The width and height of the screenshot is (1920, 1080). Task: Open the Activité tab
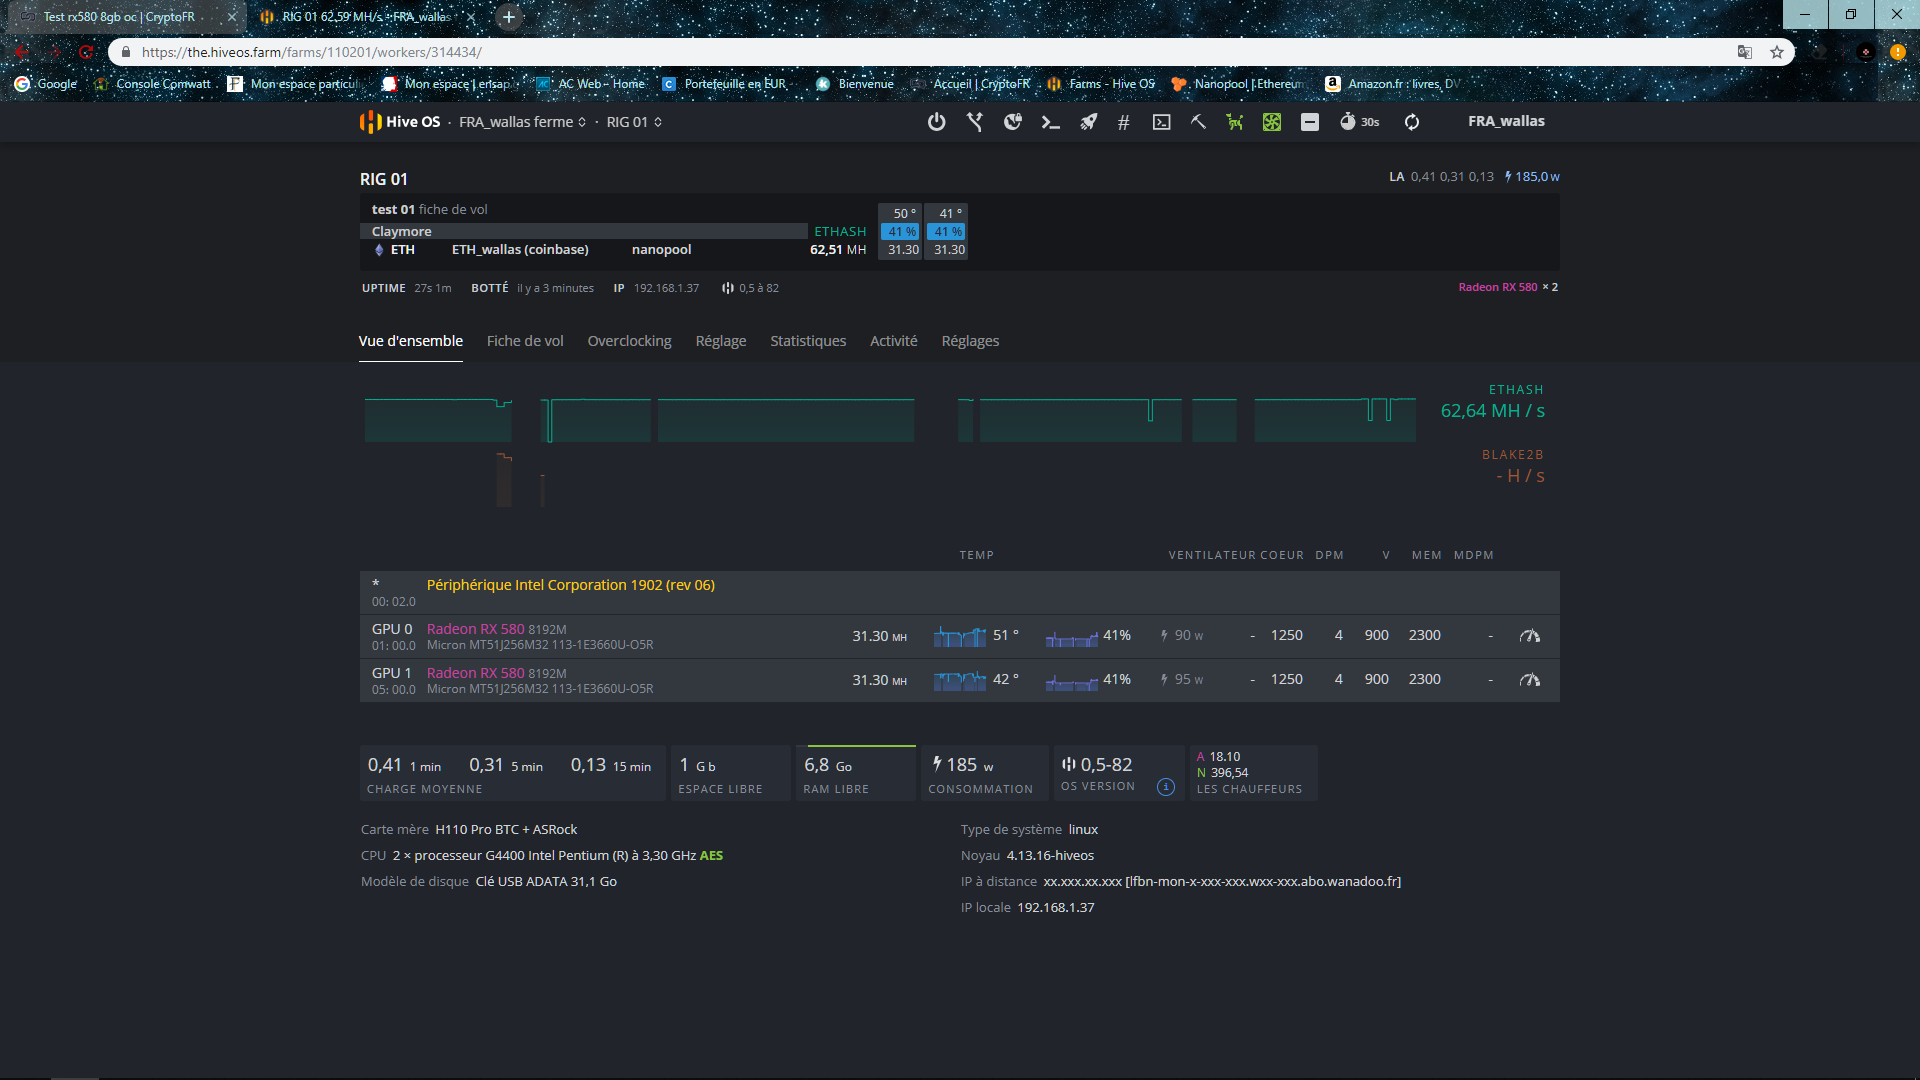(x=894, y=341)
